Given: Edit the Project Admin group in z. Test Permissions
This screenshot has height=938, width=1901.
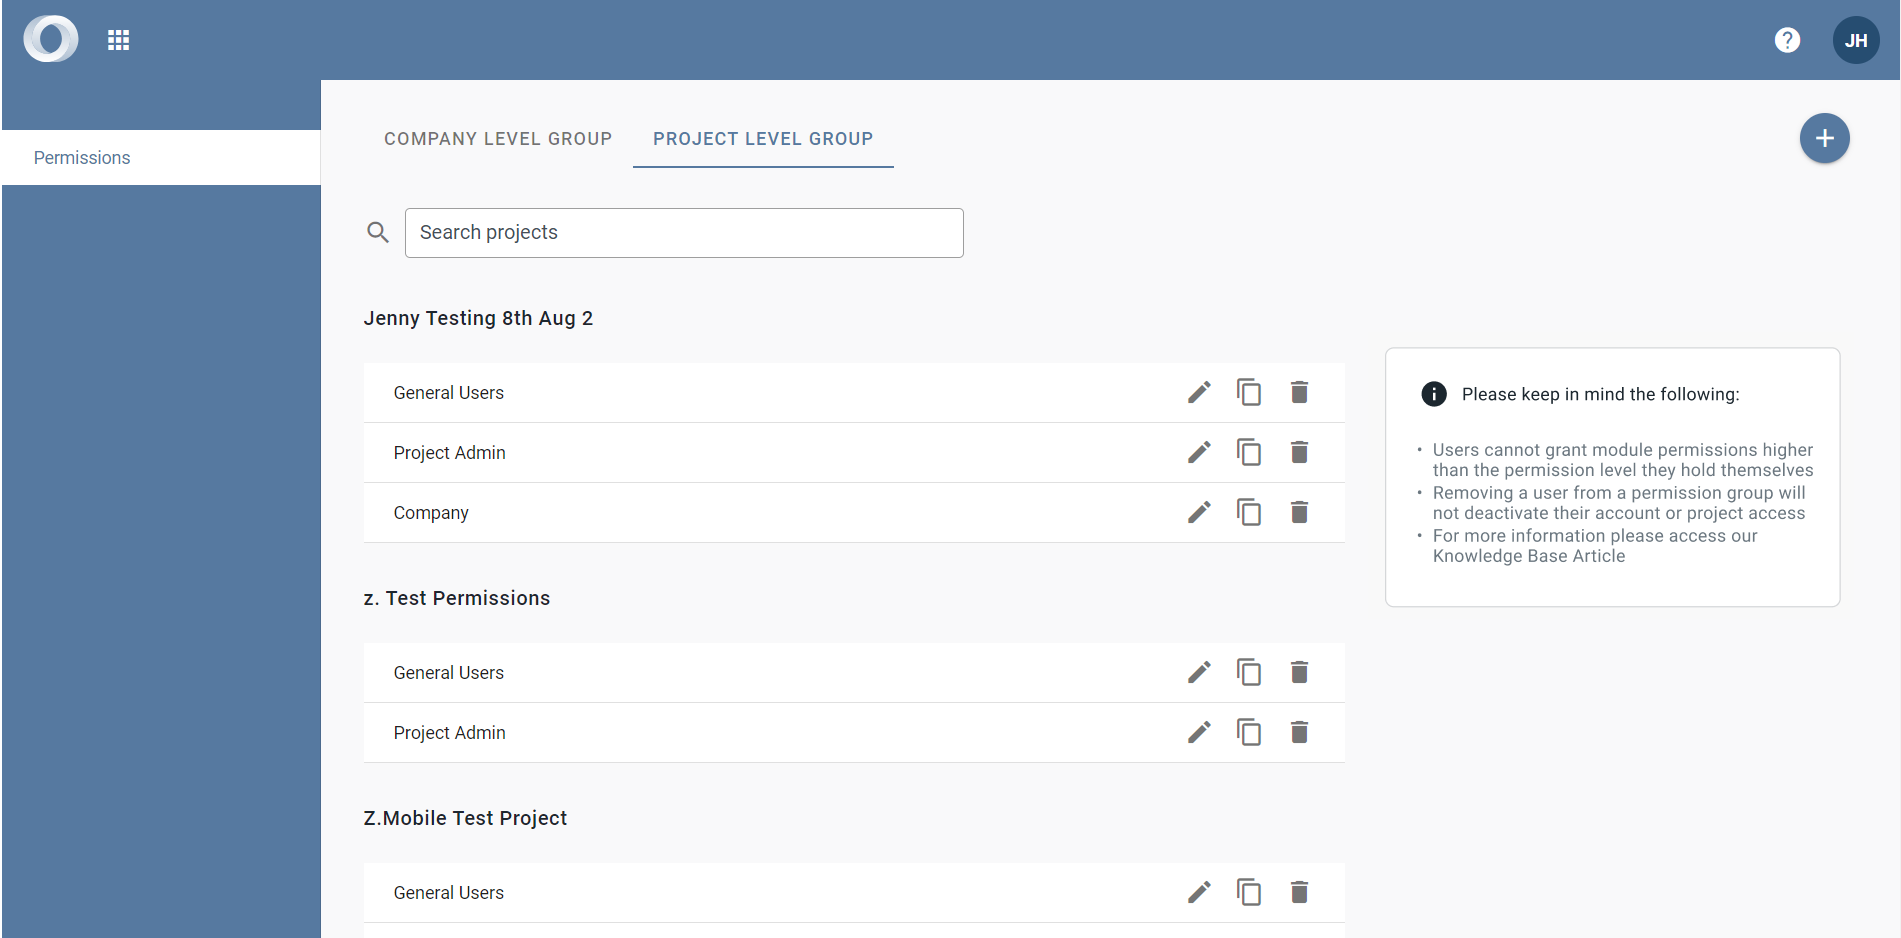Looking at the screenshot, I should pos(1198,732).
